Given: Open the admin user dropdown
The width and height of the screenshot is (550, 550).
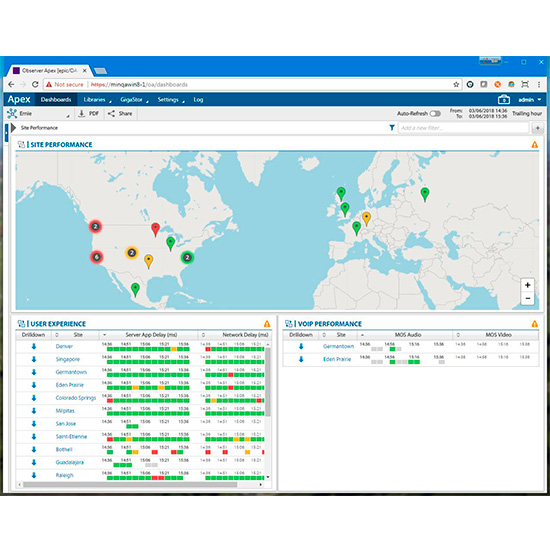Looking at the screenshot, I should pos(530,100).
